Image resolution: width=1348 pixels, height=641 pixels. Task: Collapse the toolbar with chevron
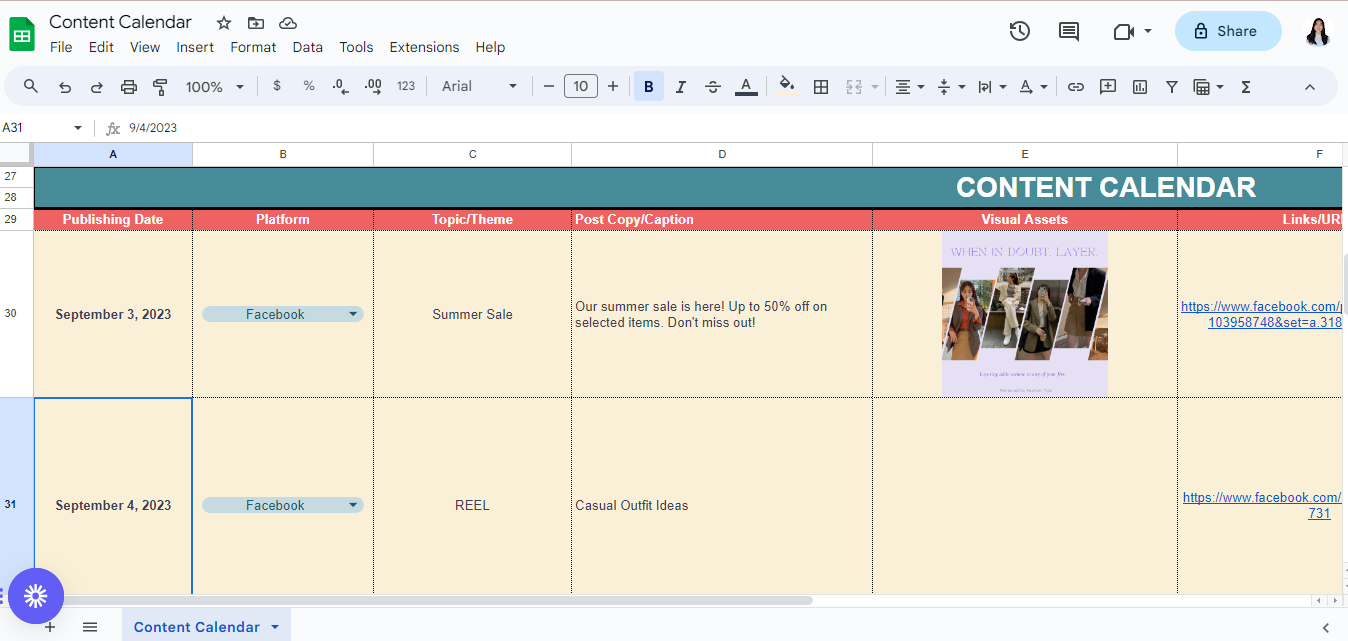click(1310, 87)
